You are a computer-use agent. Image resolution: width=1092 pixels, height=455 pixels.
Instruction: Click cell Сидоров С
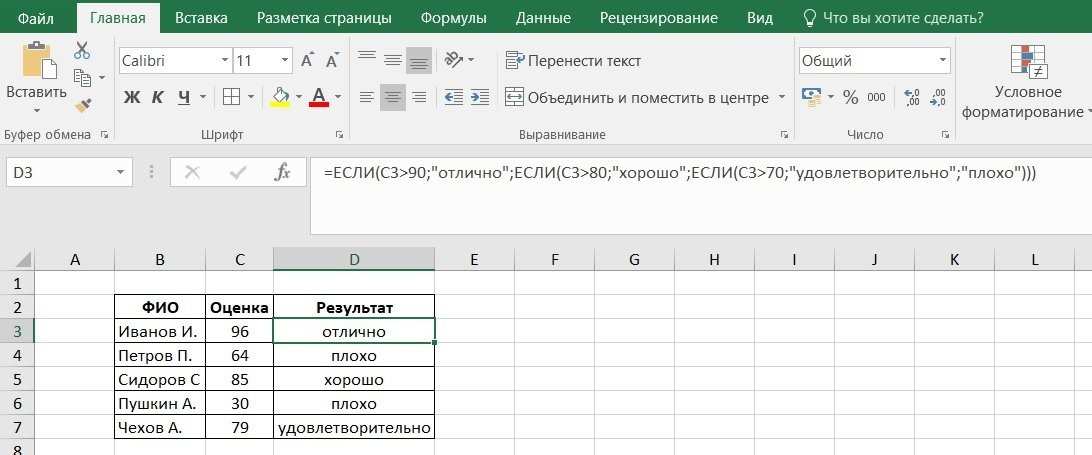160,380
